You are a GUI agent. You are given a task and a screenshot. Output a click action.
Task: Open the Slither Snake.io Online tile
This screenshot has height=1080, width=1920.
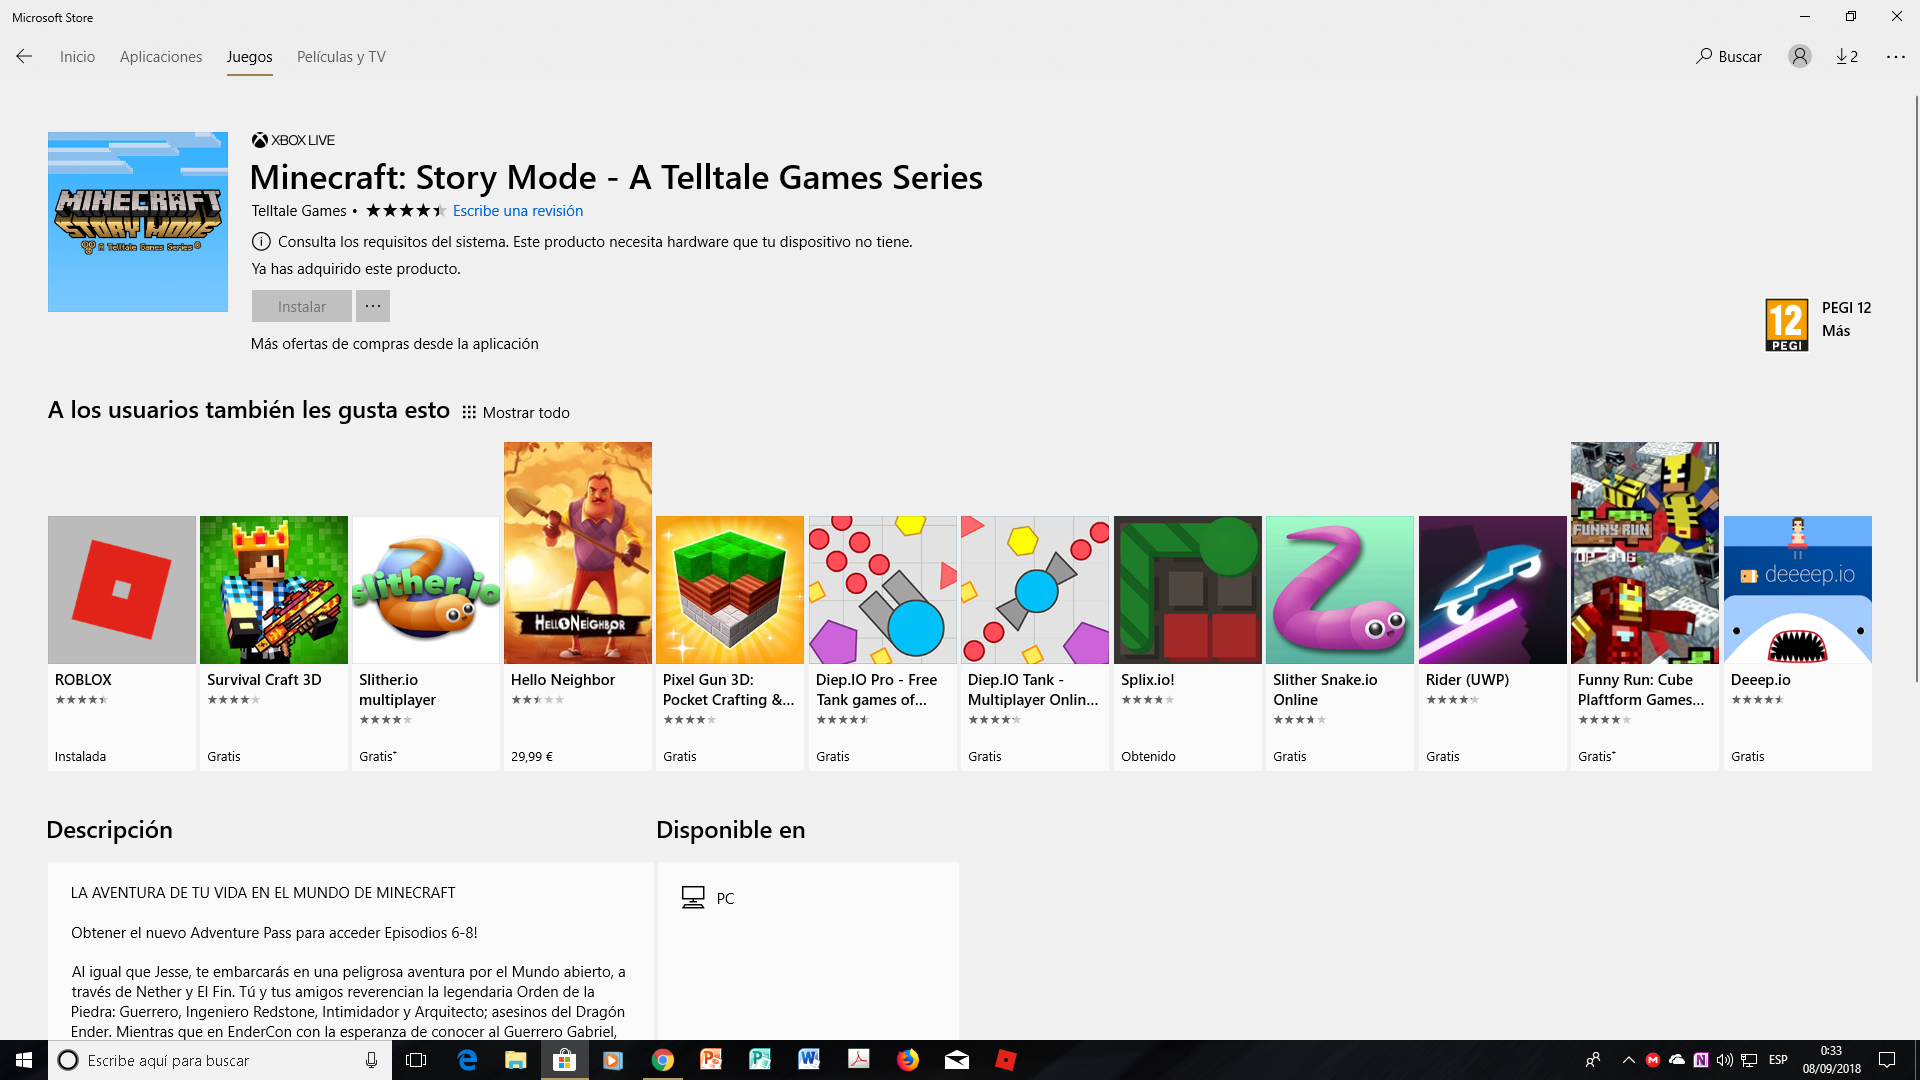coord(1340,643)
